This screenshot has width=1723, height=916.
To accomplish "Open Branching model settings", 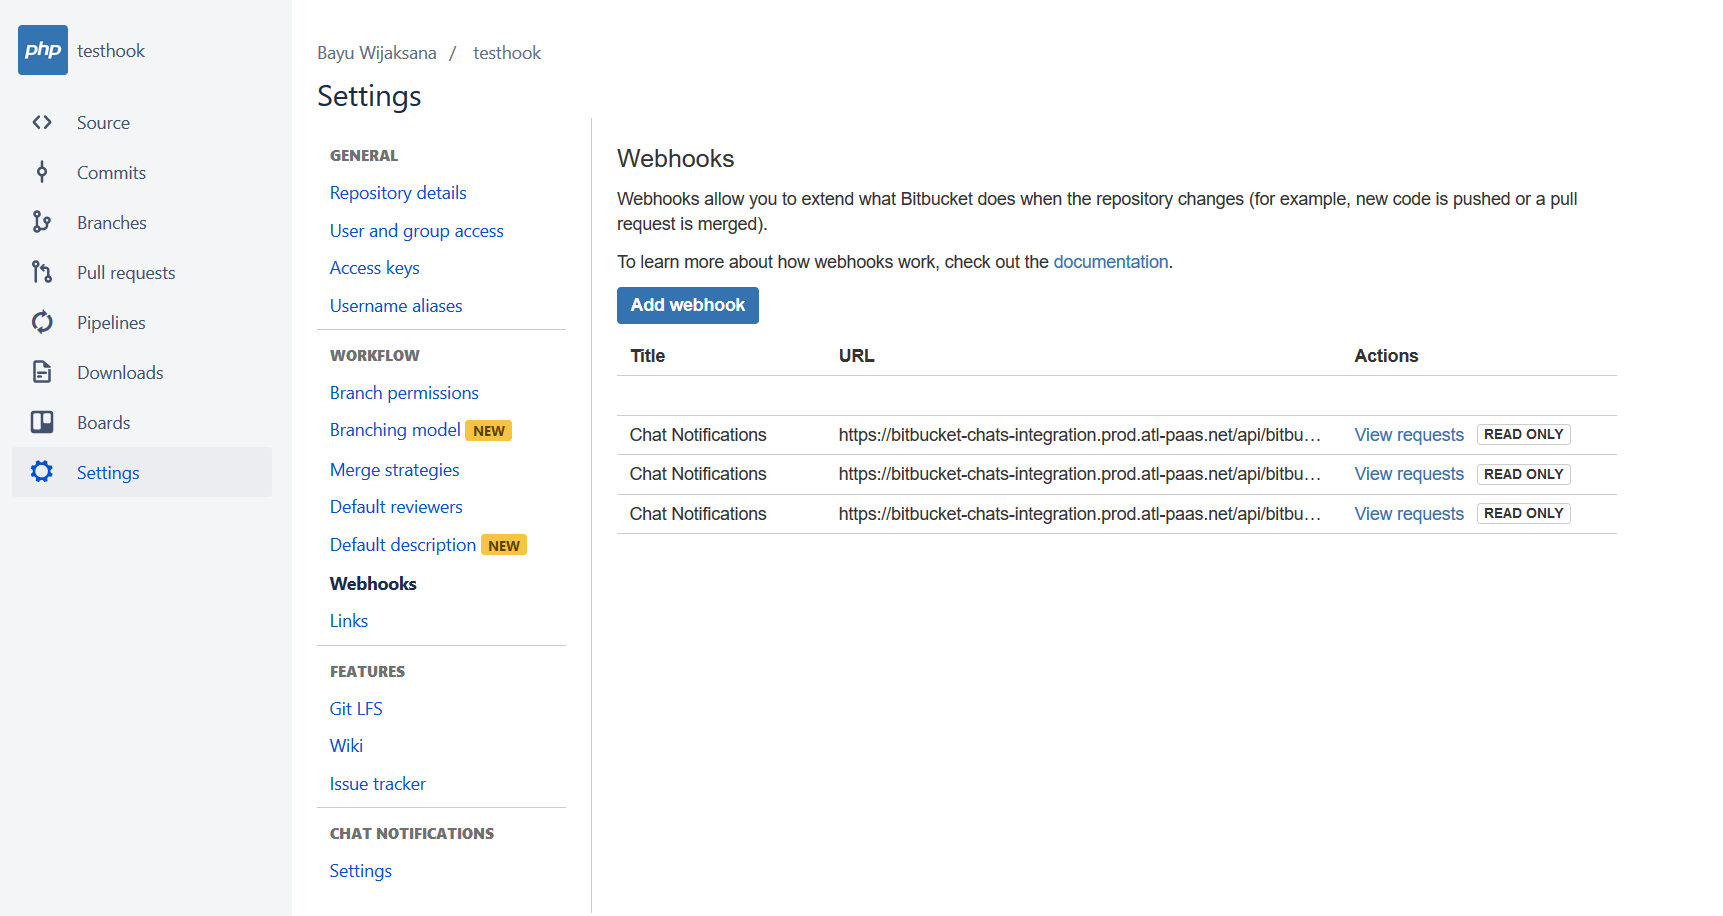I will 395,430.
